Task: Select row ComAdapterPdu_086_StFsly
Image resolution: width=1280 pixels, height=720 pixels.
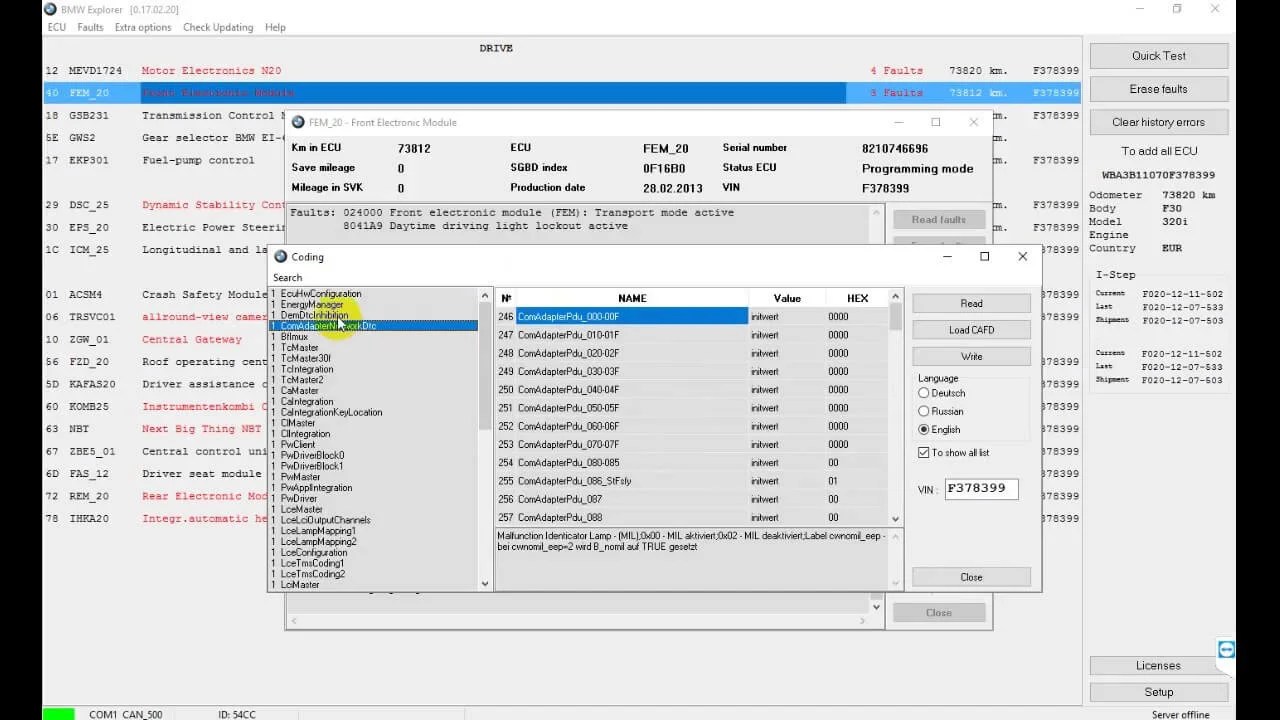Action: (x=692, y=481)
